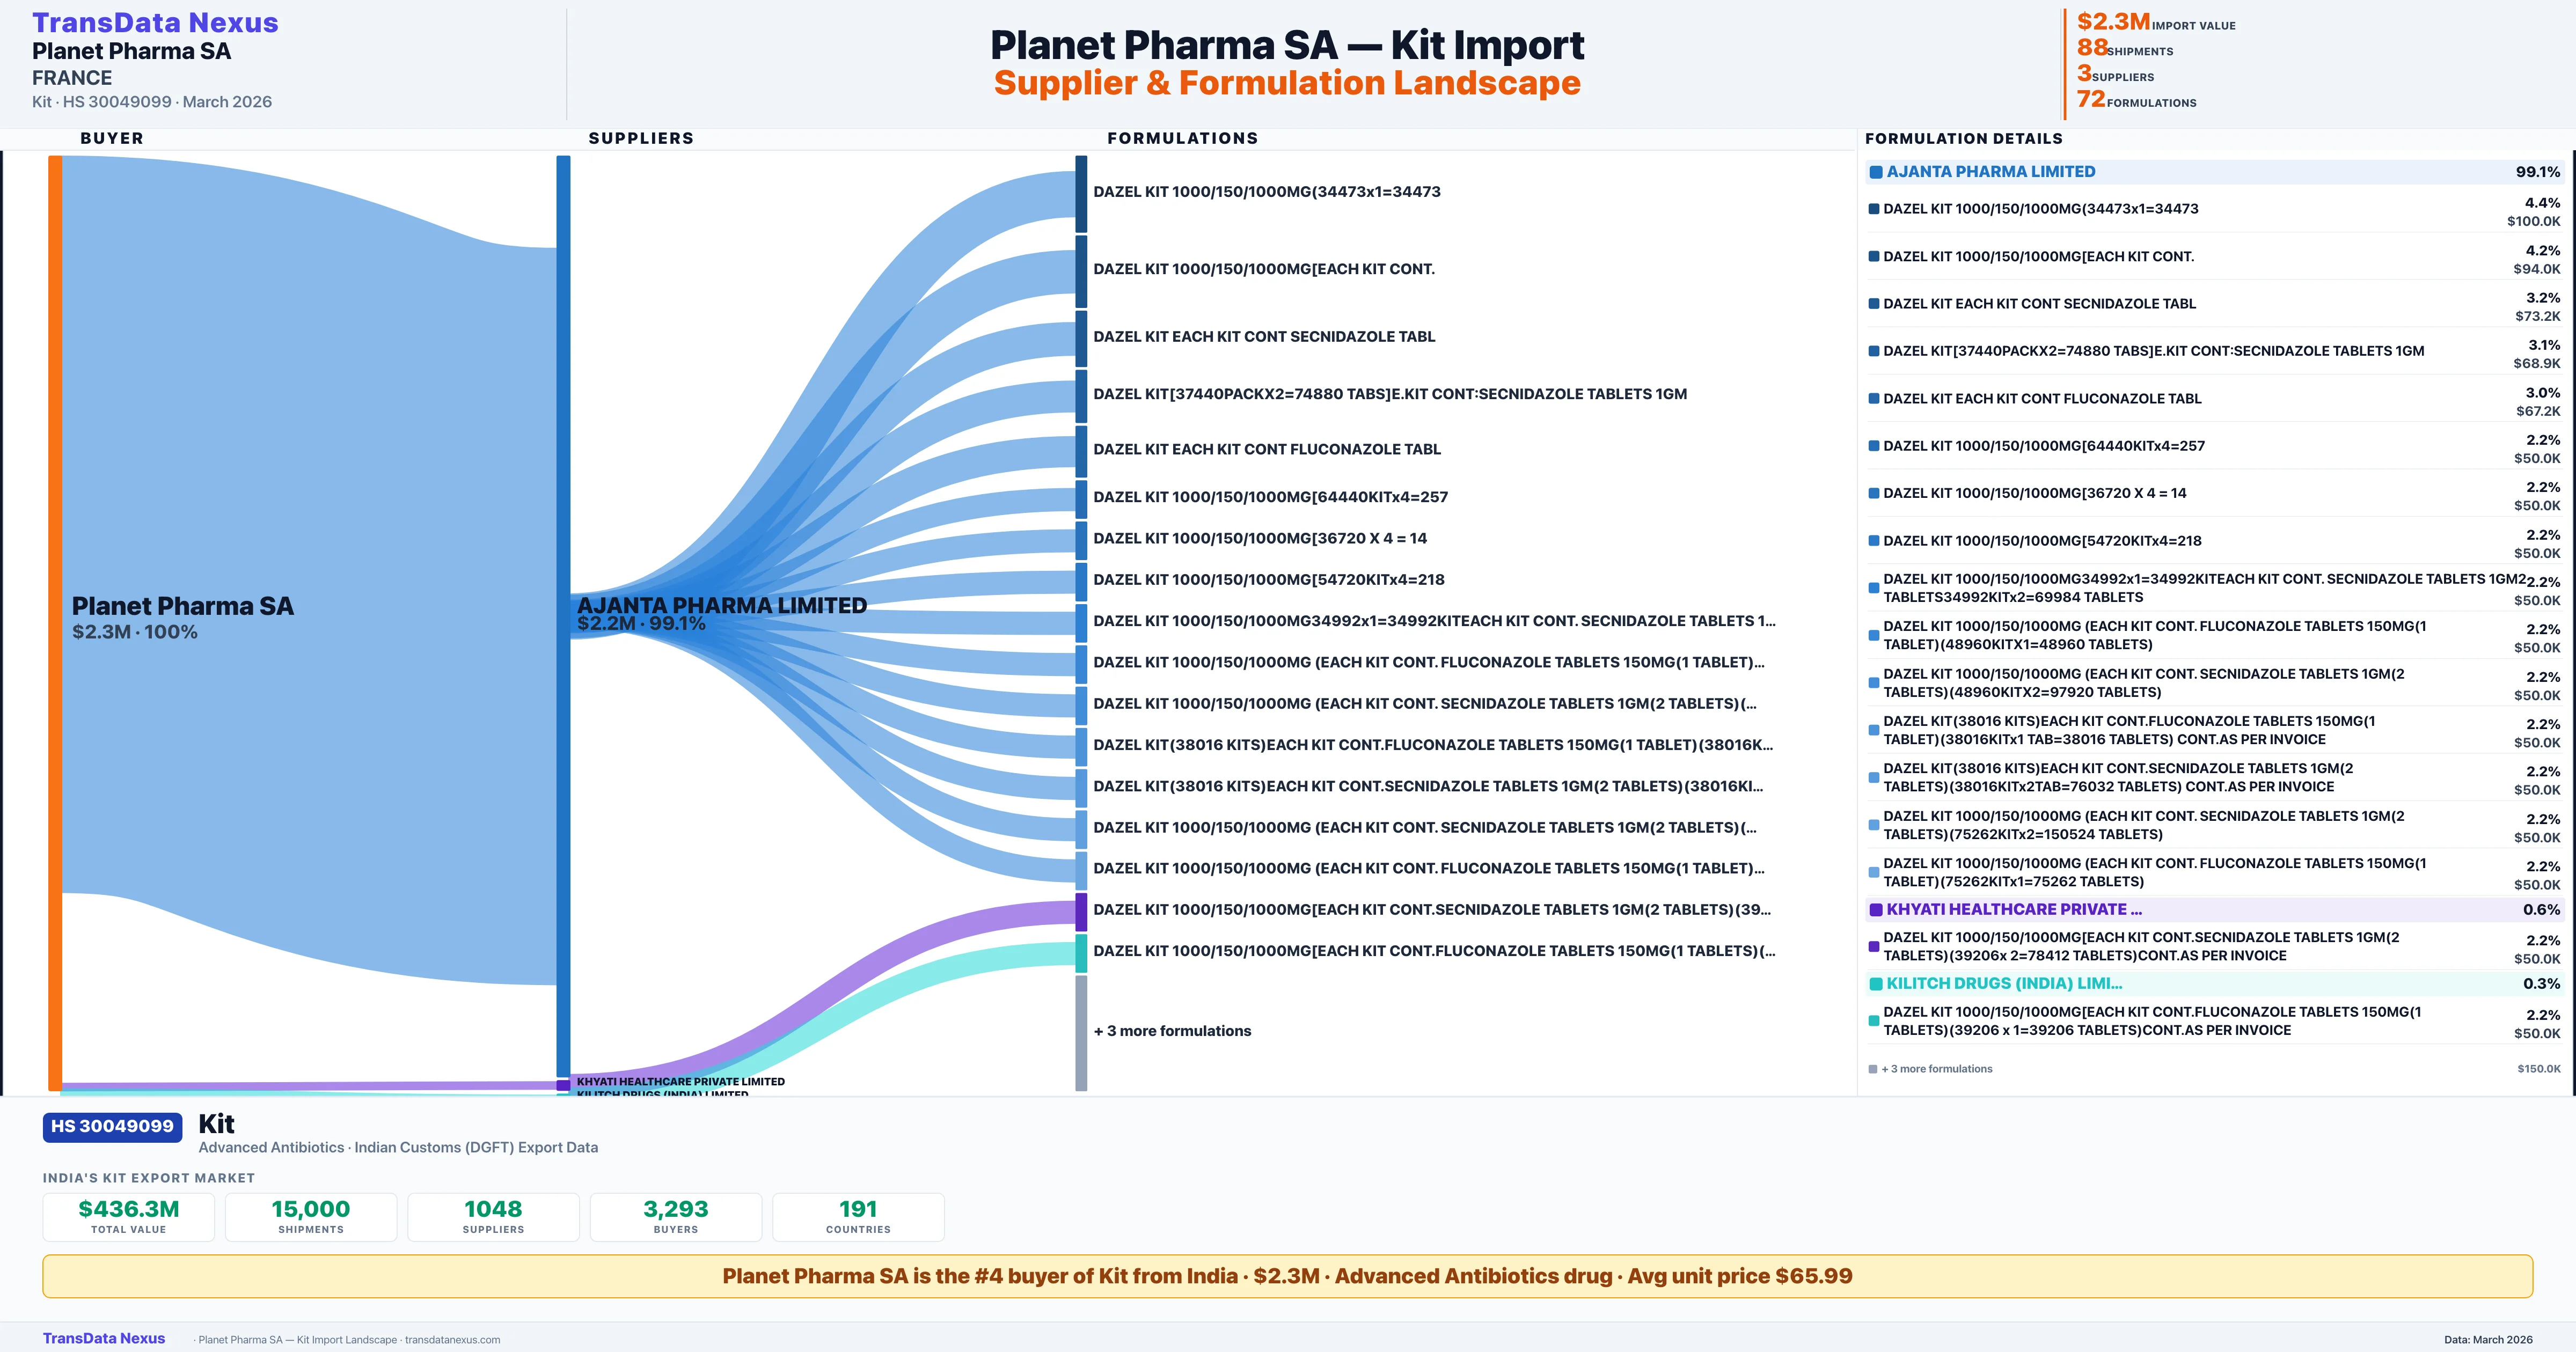Viewport: 2576px width, 1352px height.
Task: Click the $436.3M TOTAL VALUE stat card
Action: pyautogui.click(x=128, y=1216)
